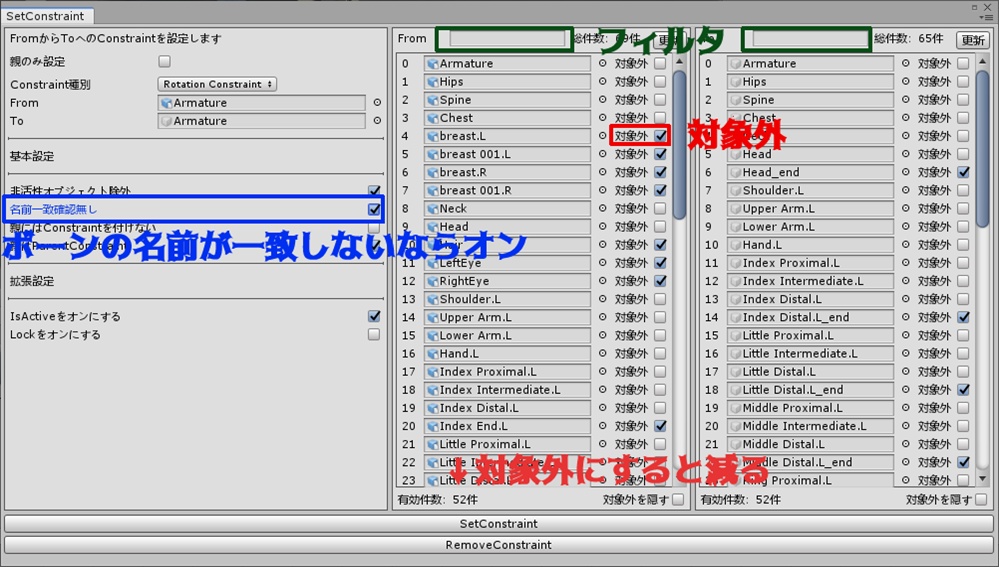Open object picker for Hips in the From list

[x=602, y=82]
